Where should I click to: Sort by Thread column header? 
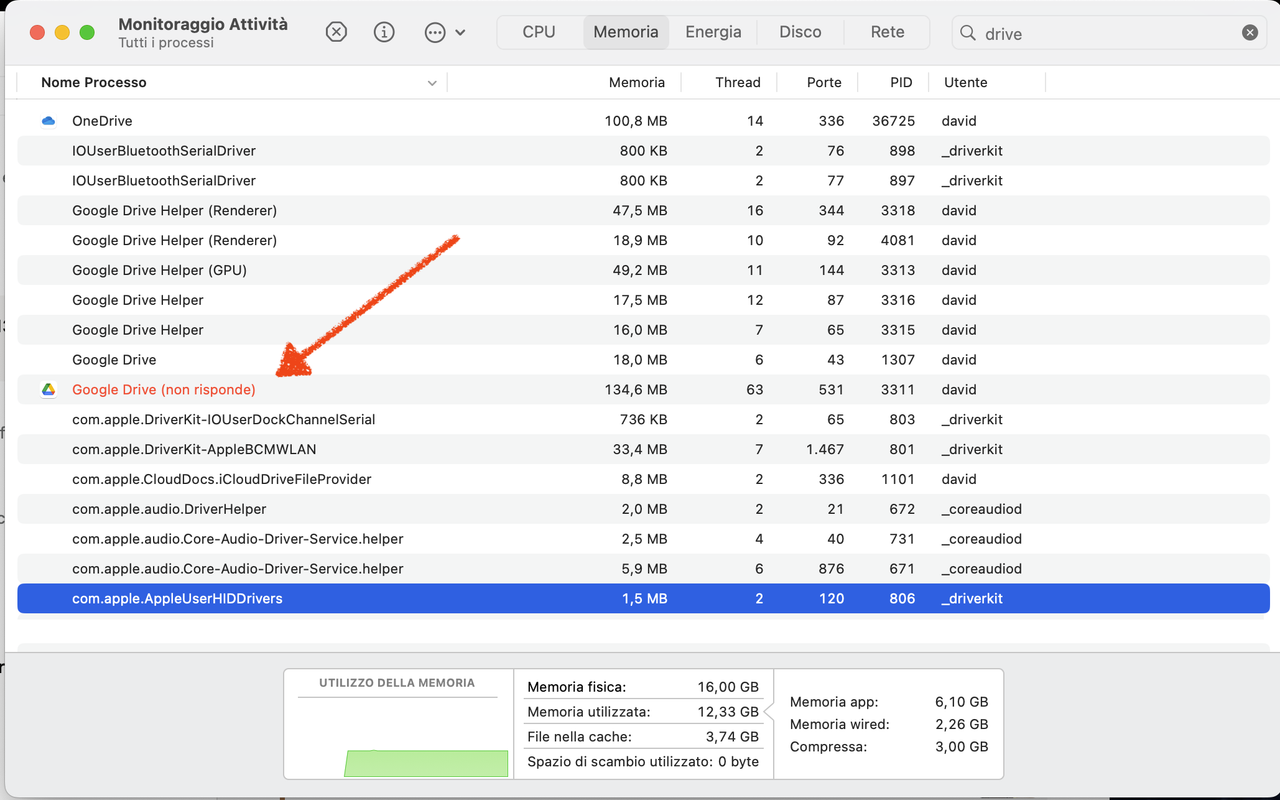pyautogui.click(x=738, y=82)
